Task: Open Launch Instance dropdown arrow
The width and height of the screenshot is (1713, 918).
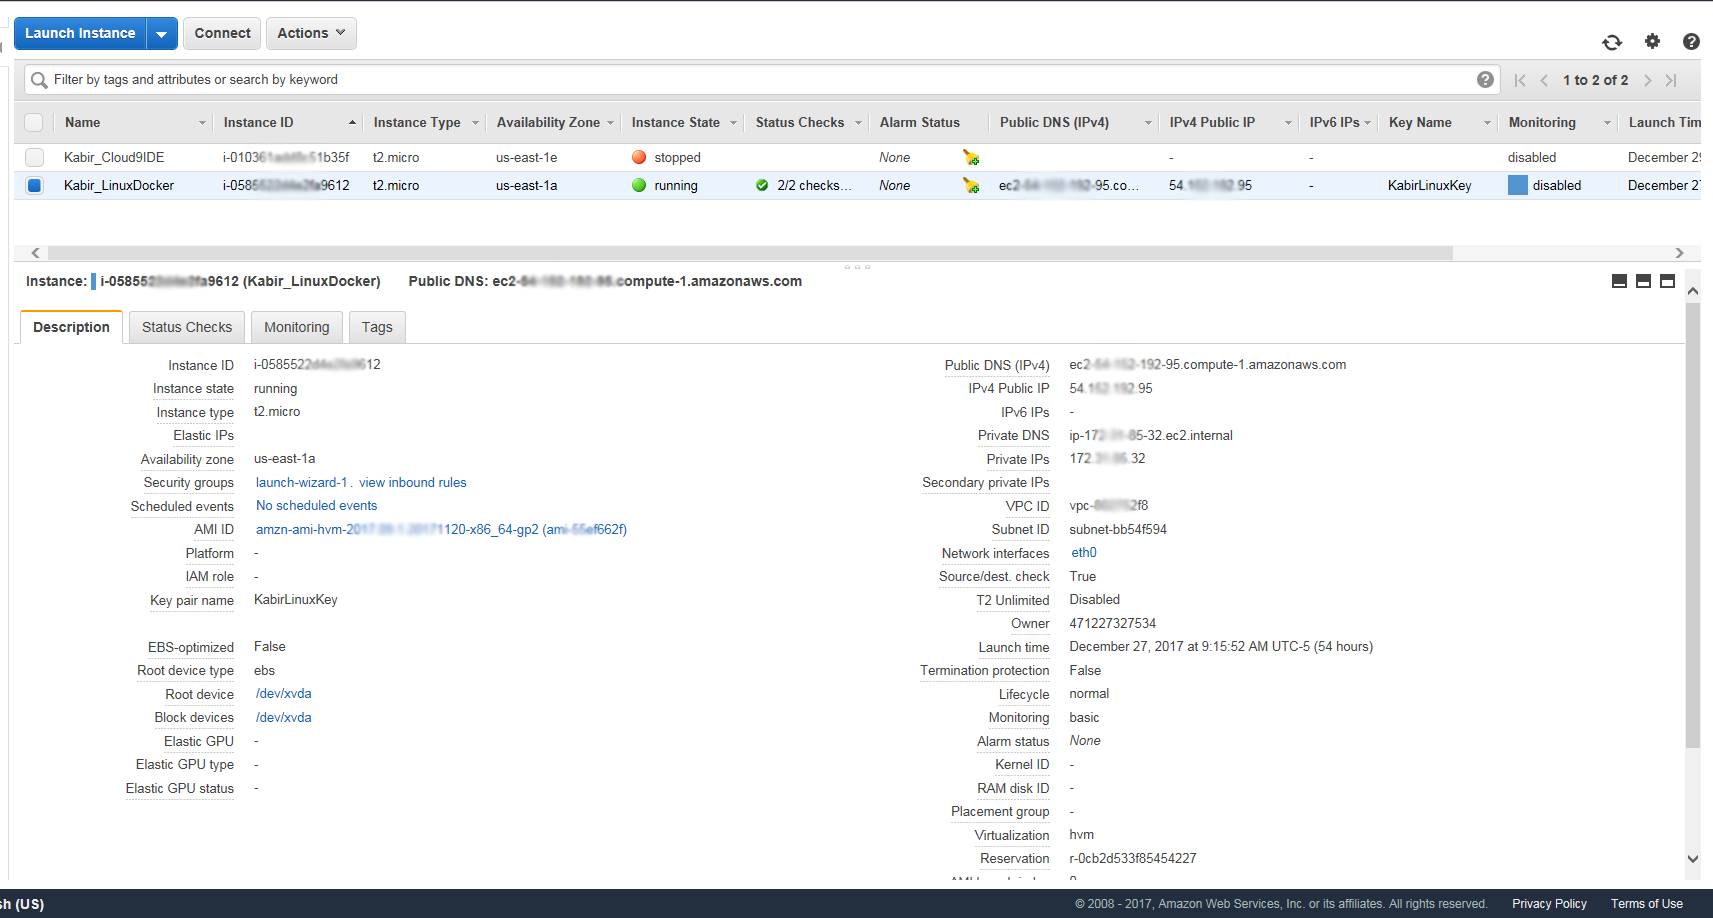Action: 162,33
